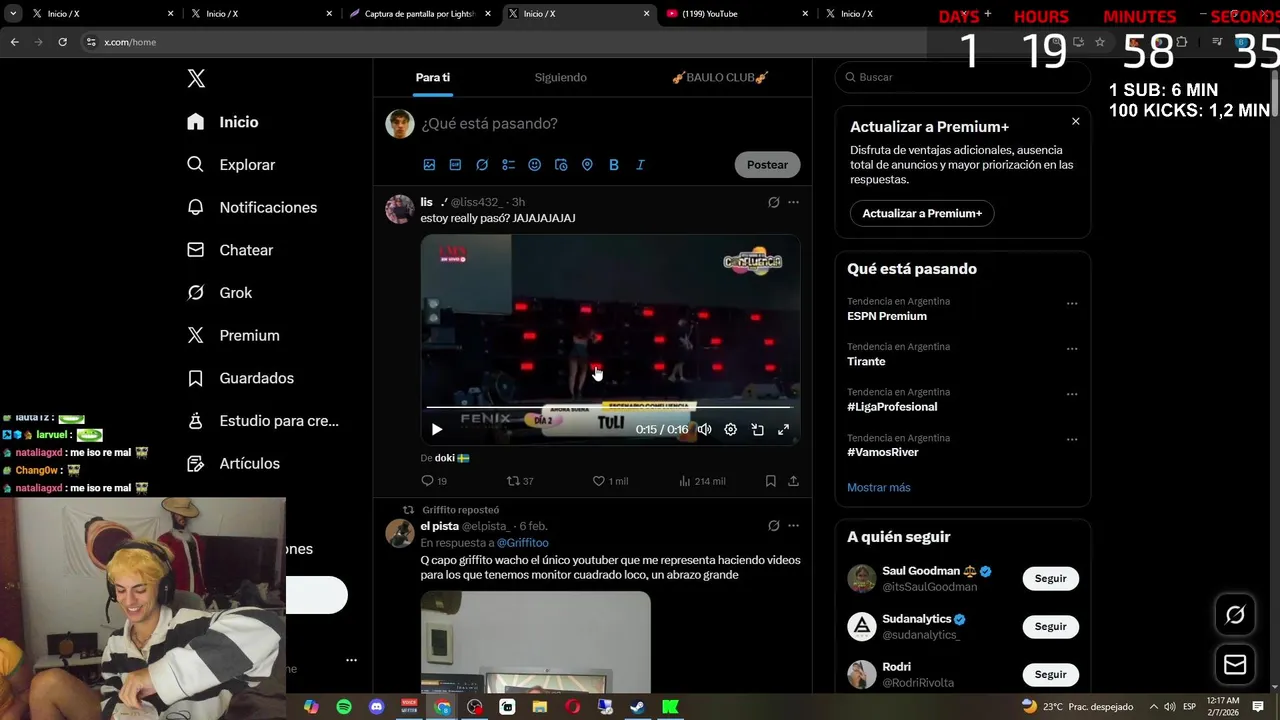Toggle the video full screen
The image size is (1280, 720).
click(784, 429)
